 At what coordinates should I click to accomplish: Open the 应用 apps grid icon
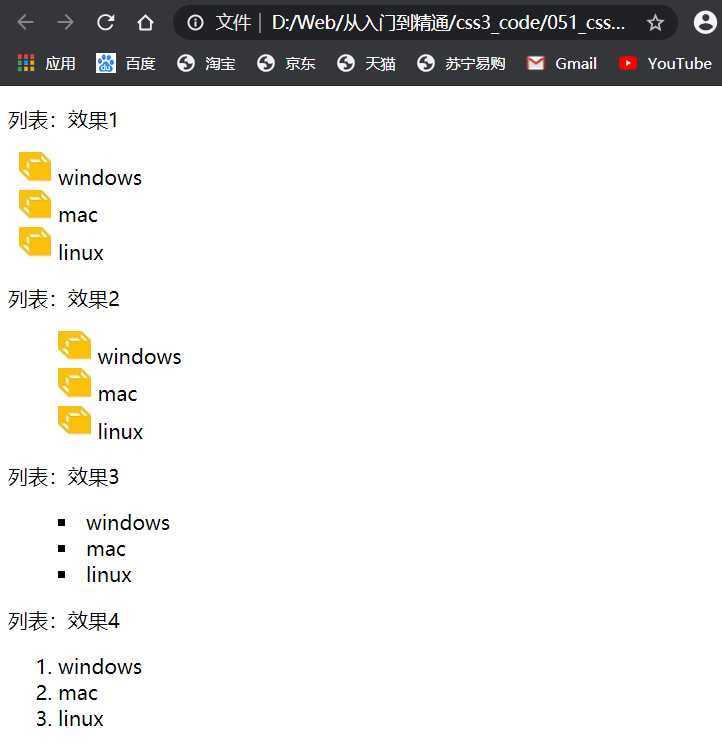click(26, 63)
